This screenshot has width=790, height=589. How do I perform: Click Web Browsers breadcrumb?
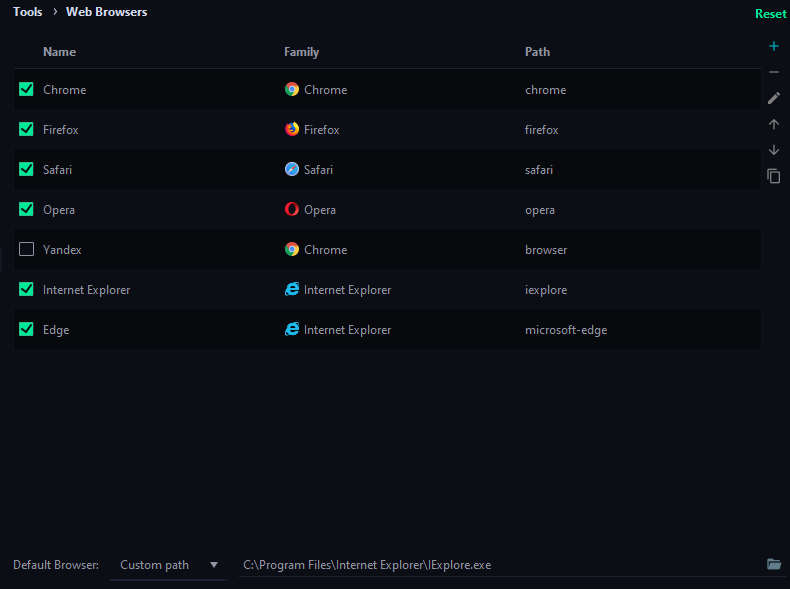tap(106, 12)
